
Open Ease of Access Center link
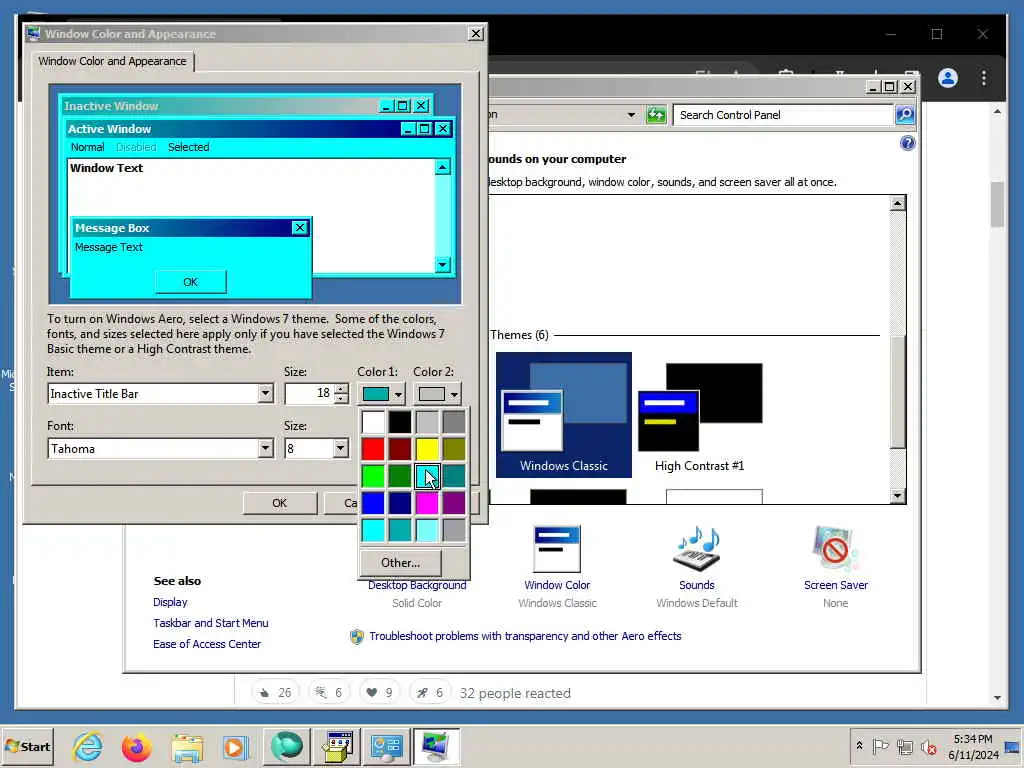point(206,644)
